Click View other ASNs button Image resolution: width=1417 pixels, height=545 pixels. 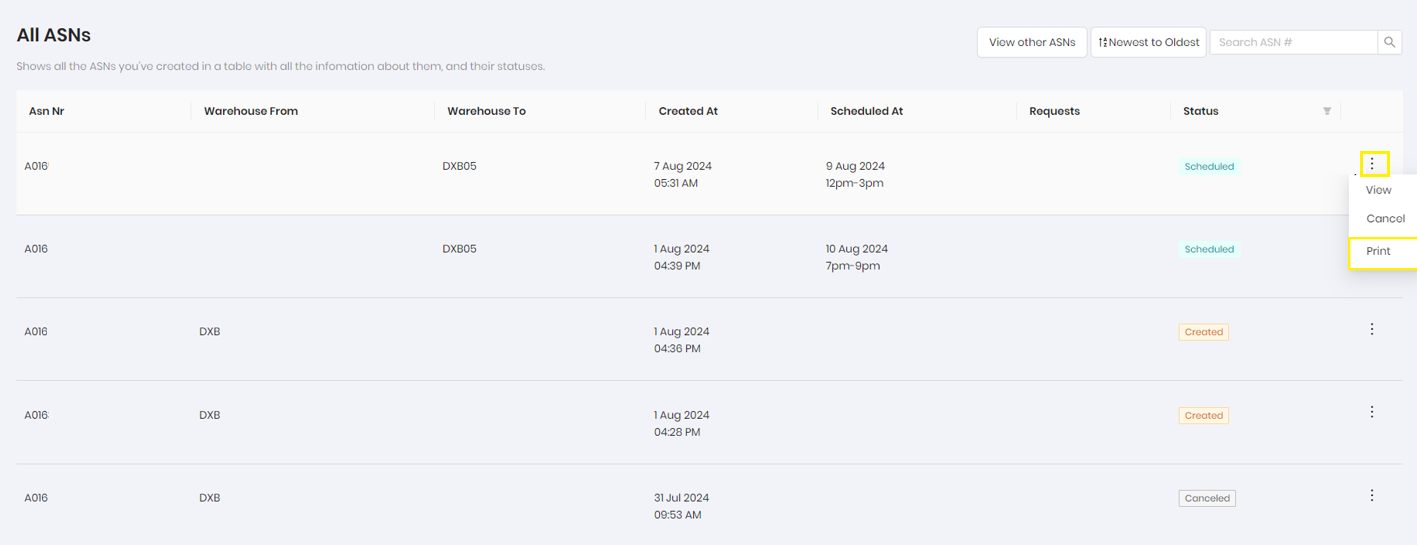[1032, 42]
